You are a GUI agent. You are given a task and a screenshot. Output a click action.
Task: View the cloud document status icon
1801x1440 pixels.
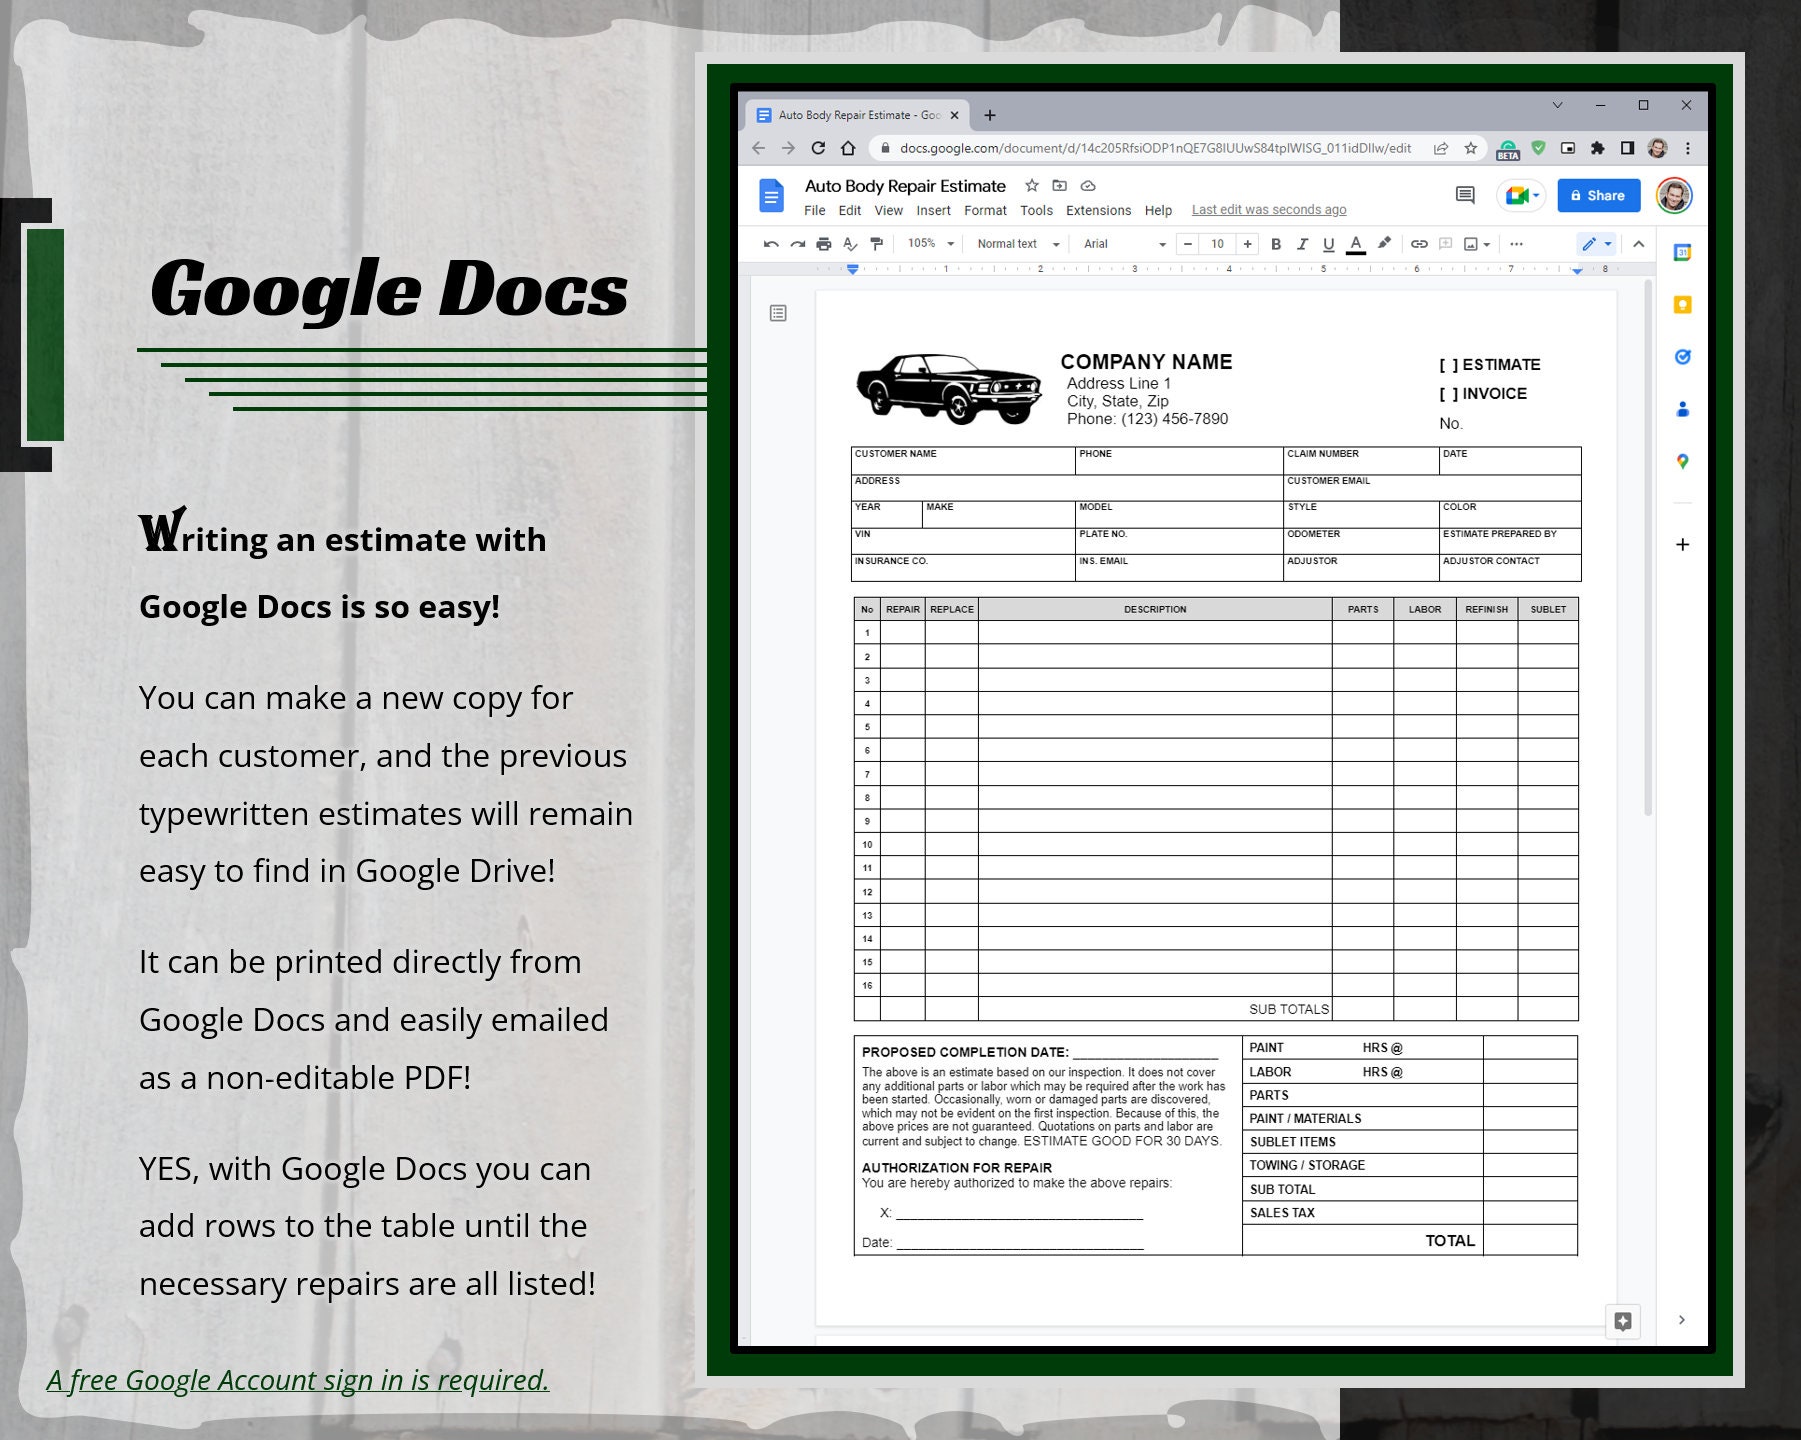coord(1089,186)
